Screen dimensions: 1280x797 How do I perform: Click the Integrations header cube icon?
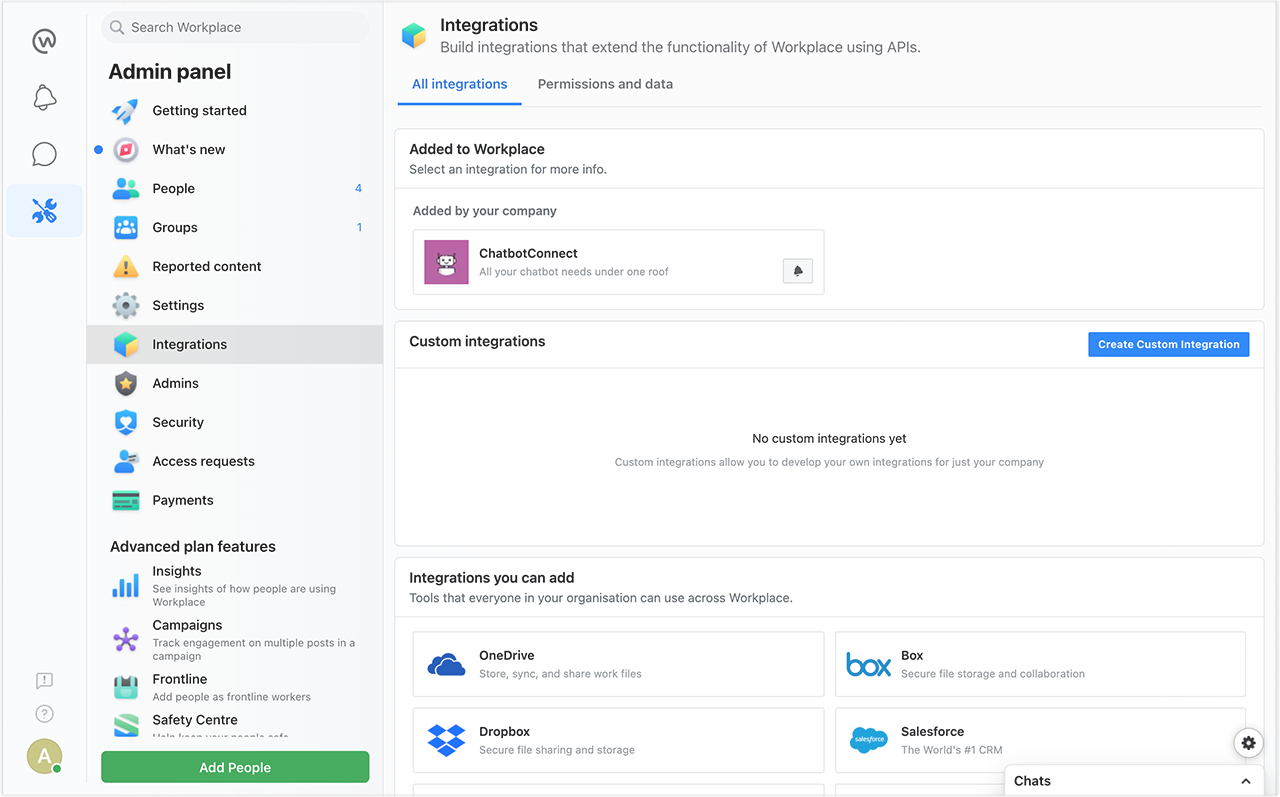pos(414,36)
